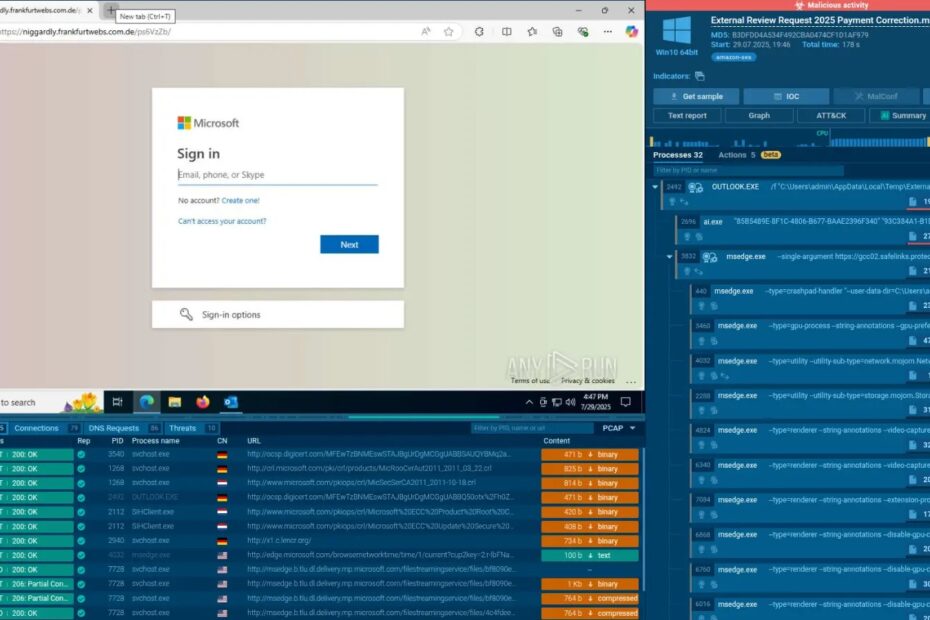
Task: Switch to the Processes 32 tab
Action: (677, 155)
